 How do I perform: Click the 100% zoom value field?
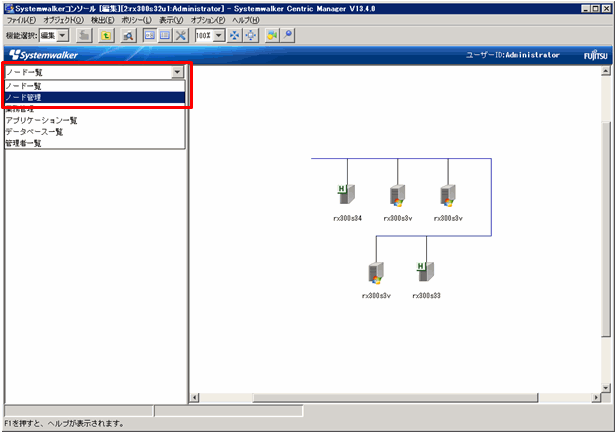click(x=204, y=36)
